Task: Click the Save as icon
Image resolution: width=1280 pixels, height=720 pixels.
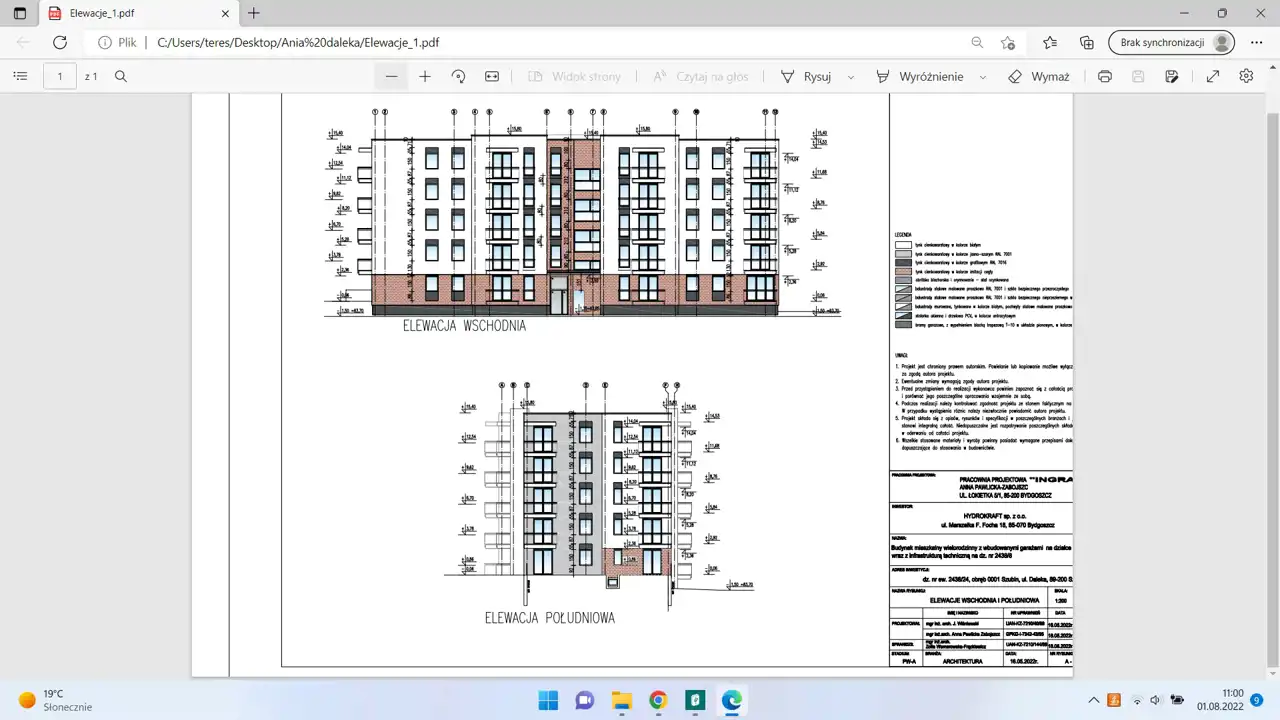Action: 1172,76
